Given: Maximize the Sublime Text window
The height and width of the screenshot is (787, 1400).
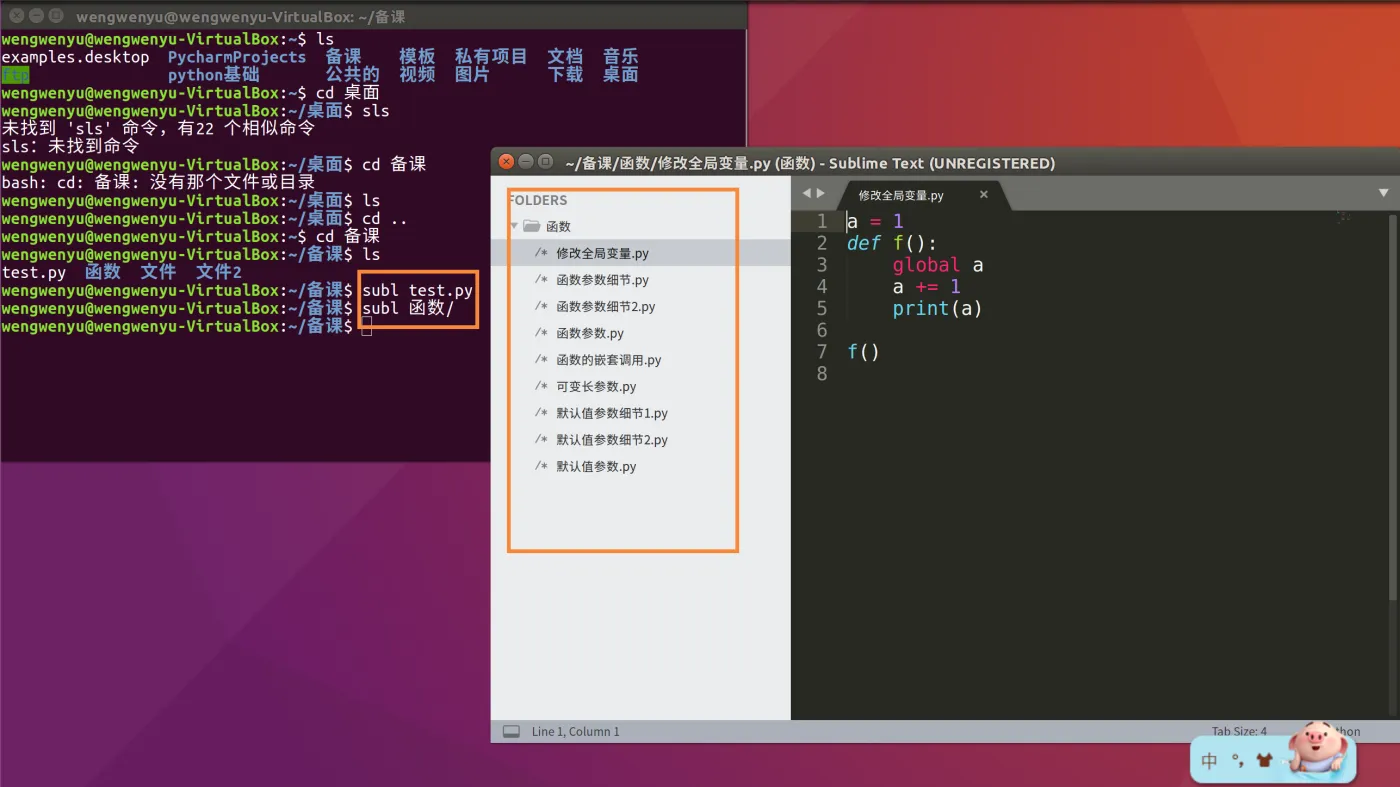Looking at the screenshot, I should [x=545, y=162].
